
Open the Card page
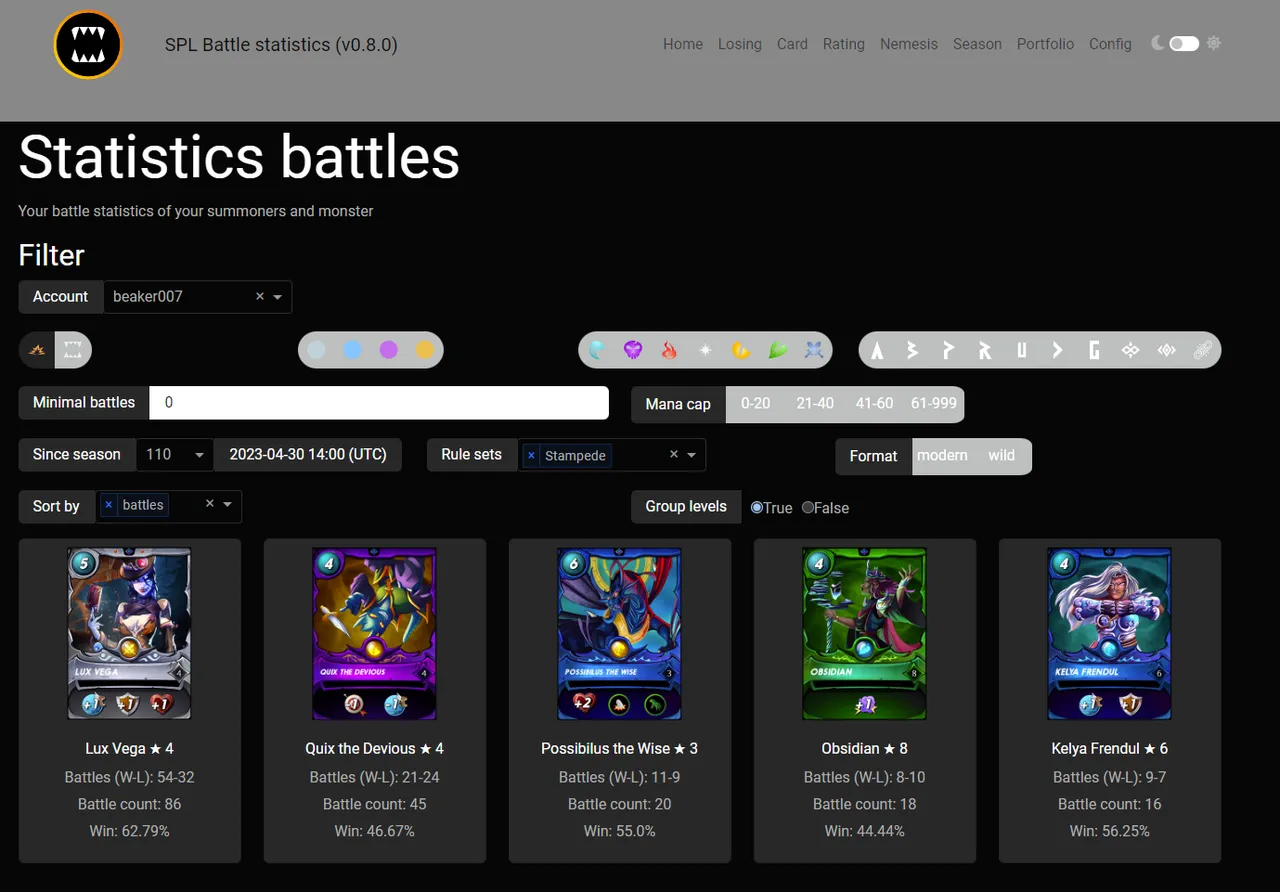click(792, 44)
